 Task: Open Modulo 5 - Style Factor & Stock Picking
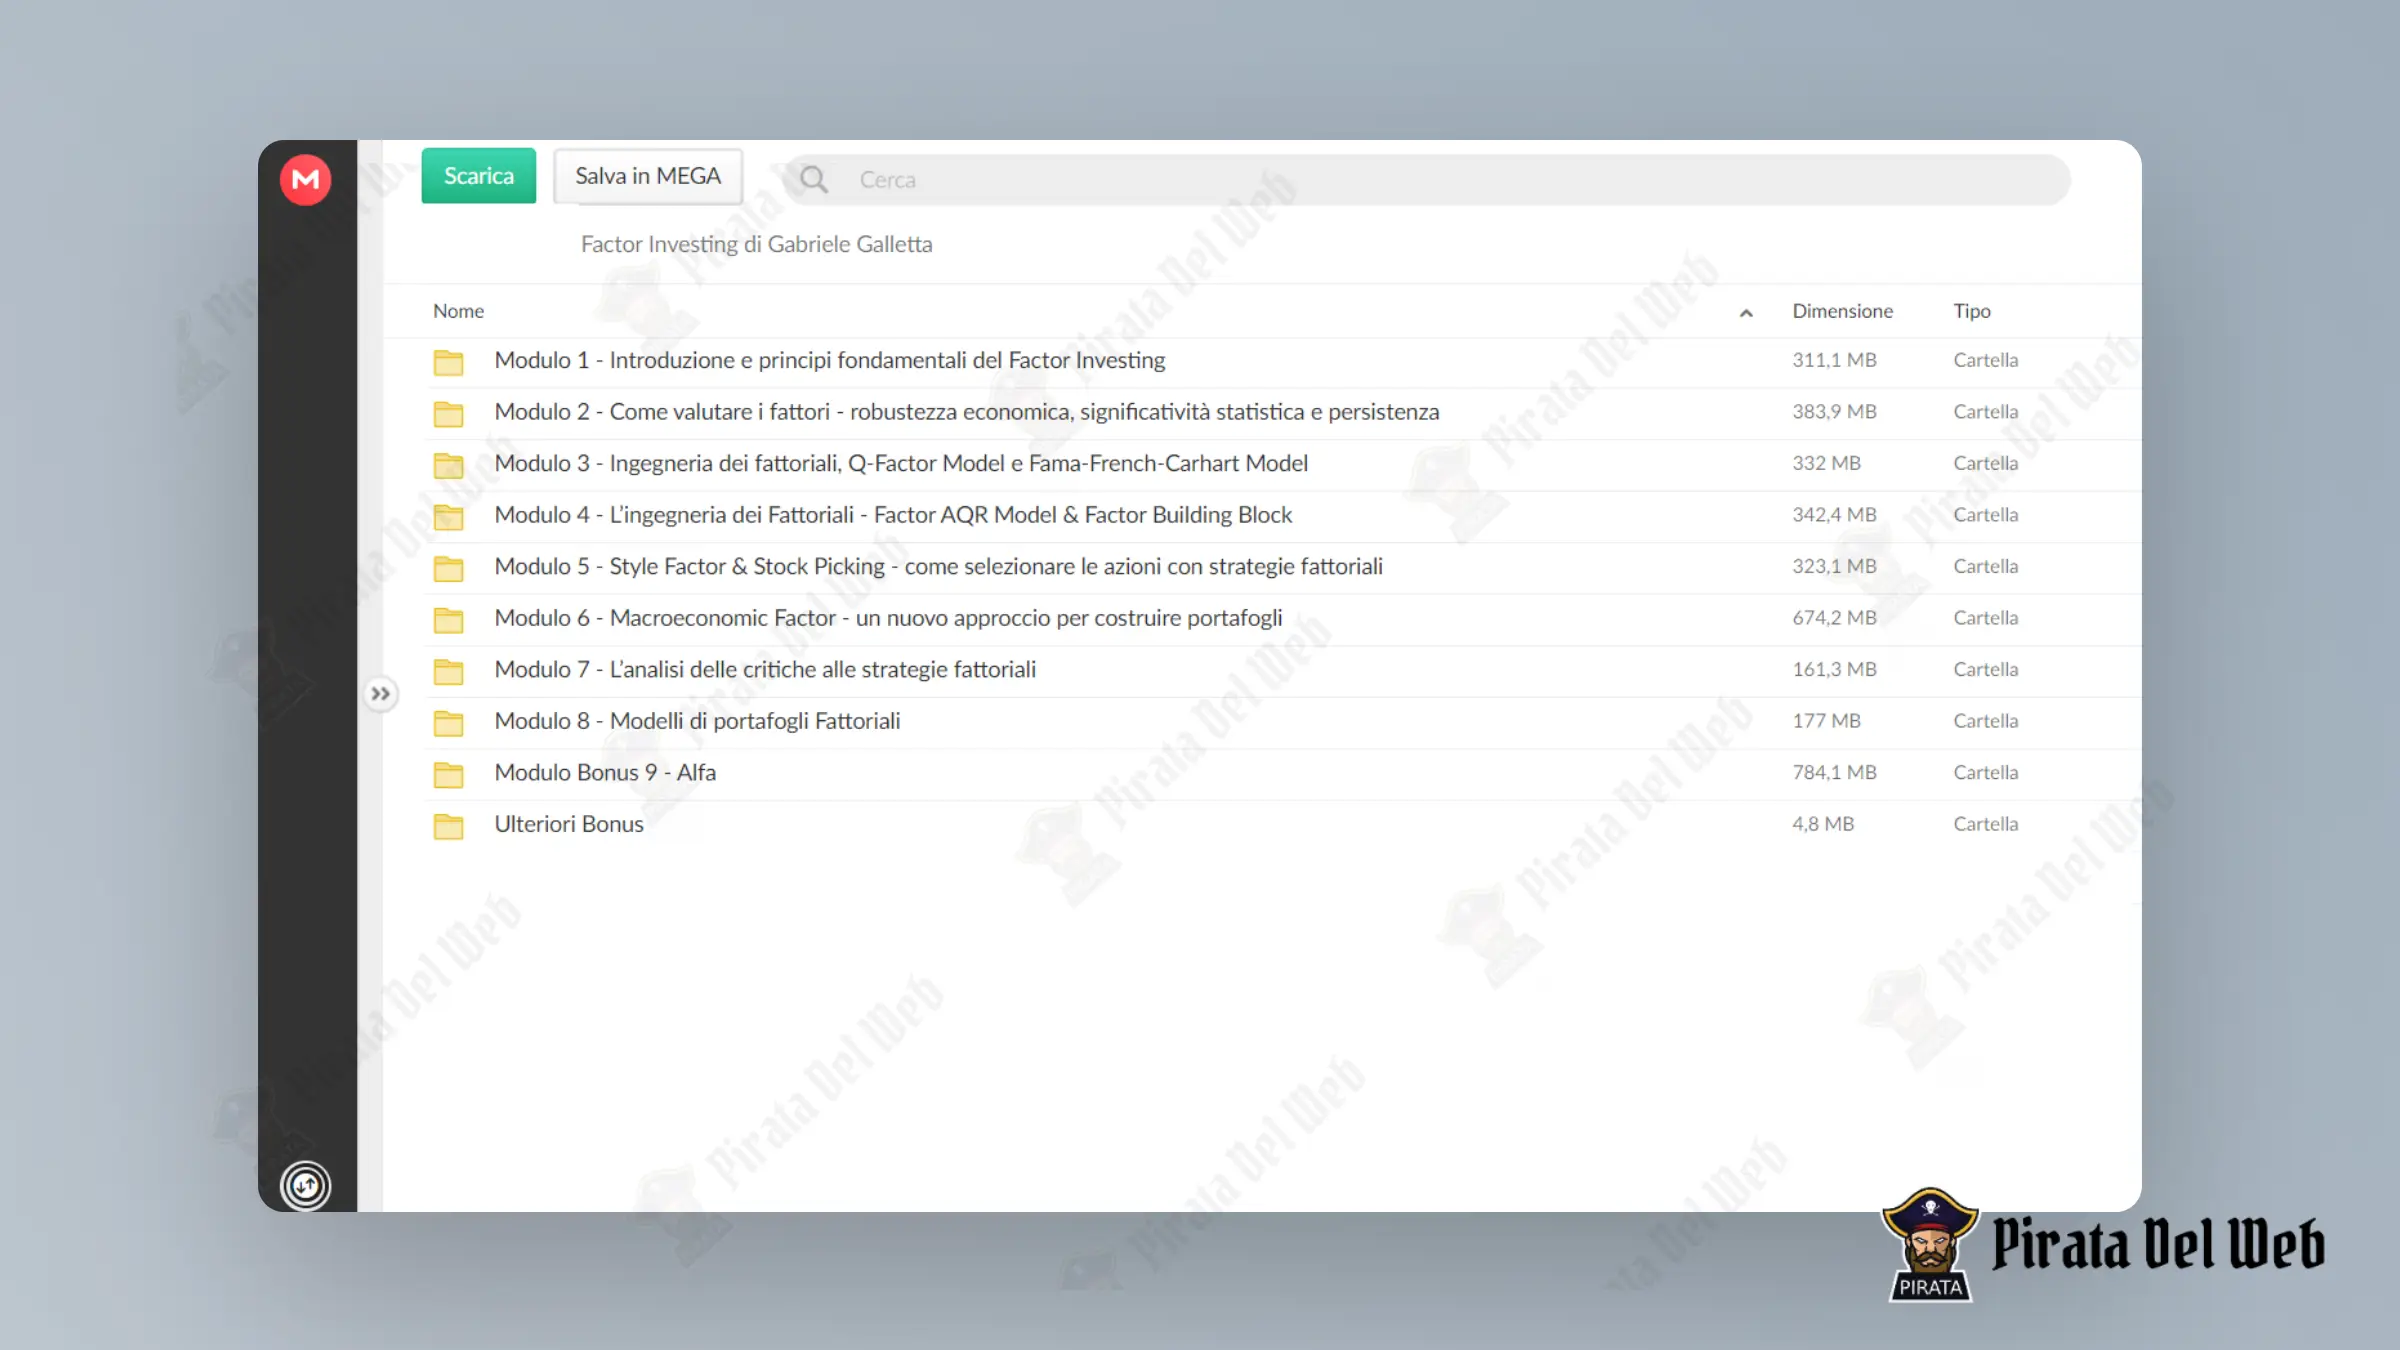[x=939, y=566]
